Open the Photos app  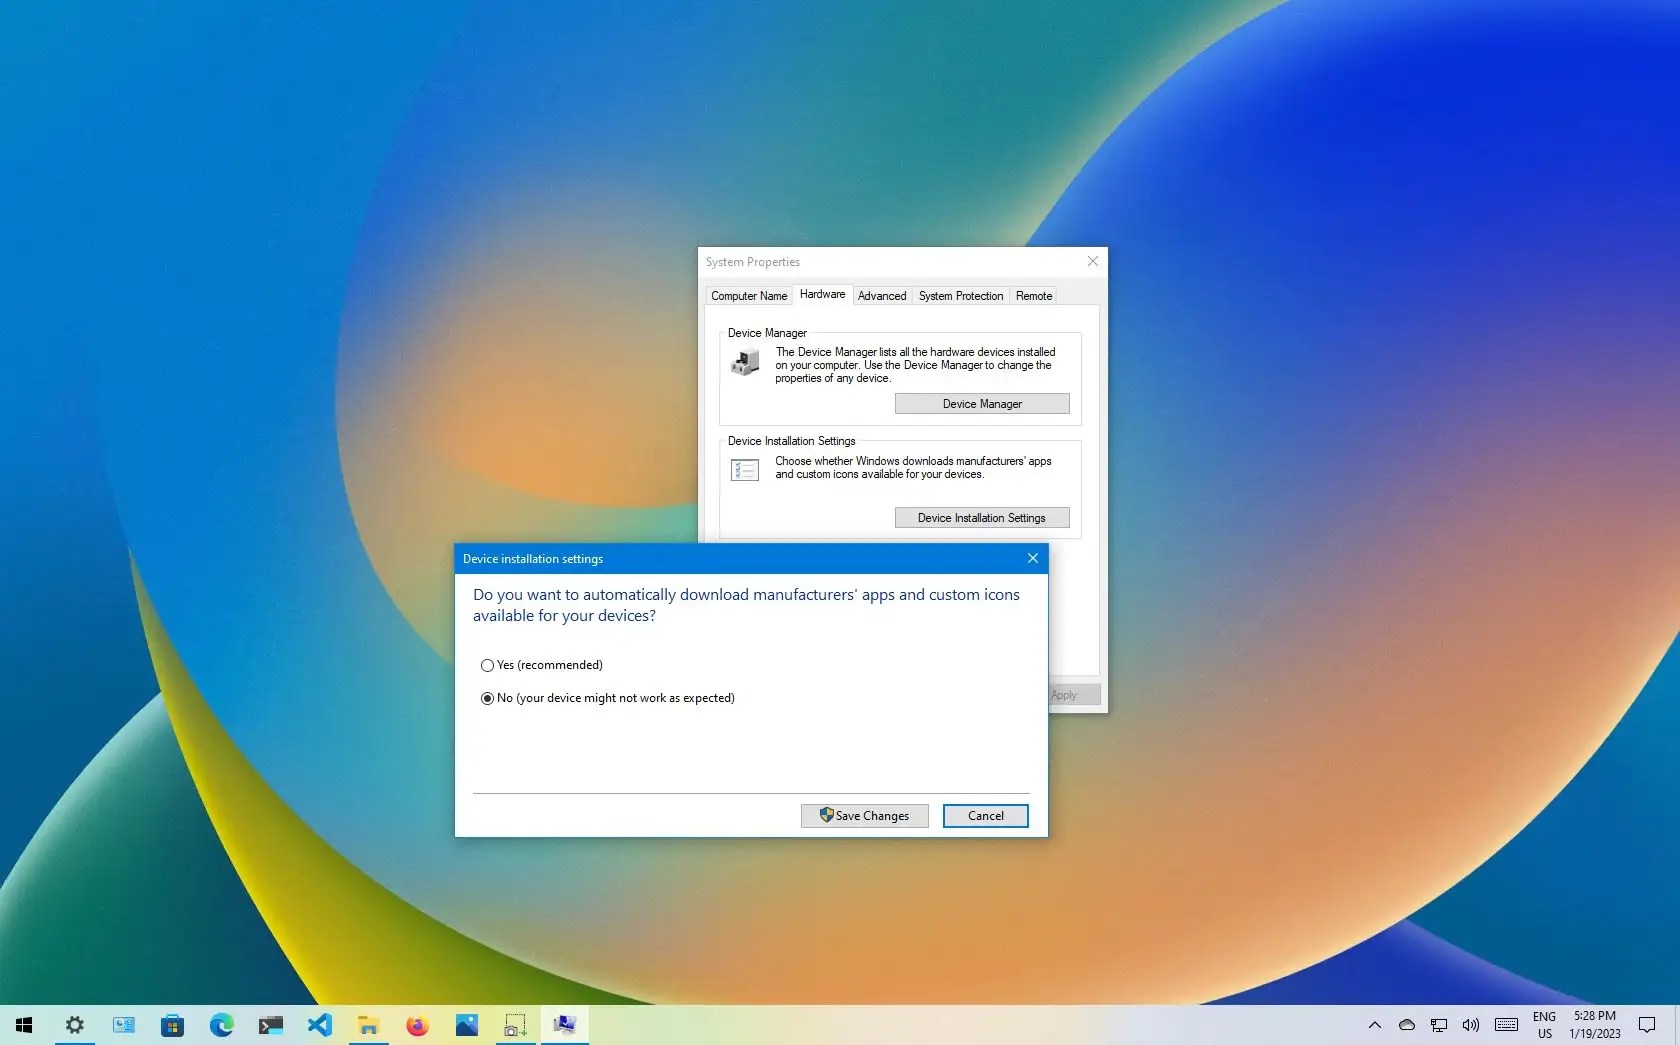[x=466, y=1025]
